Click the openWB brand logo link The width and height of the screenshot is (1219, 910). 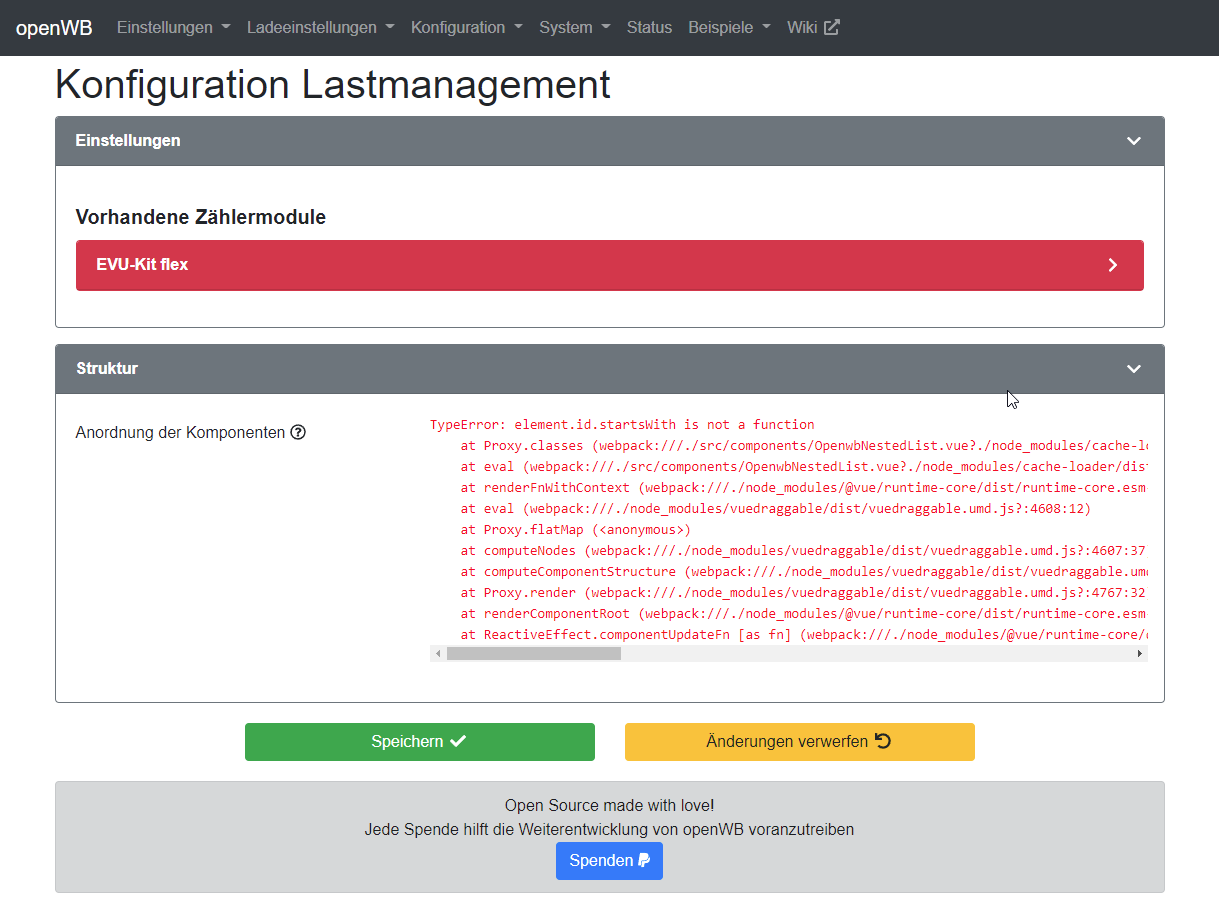(54, 27)
